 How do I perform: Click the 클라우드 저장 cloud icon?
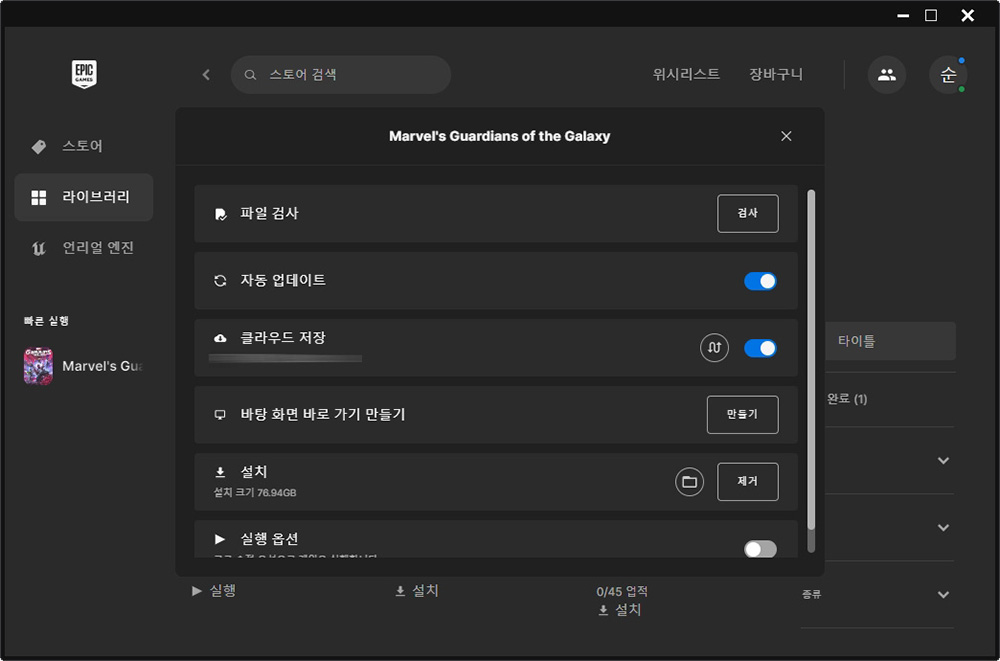(x=221, y=338)
